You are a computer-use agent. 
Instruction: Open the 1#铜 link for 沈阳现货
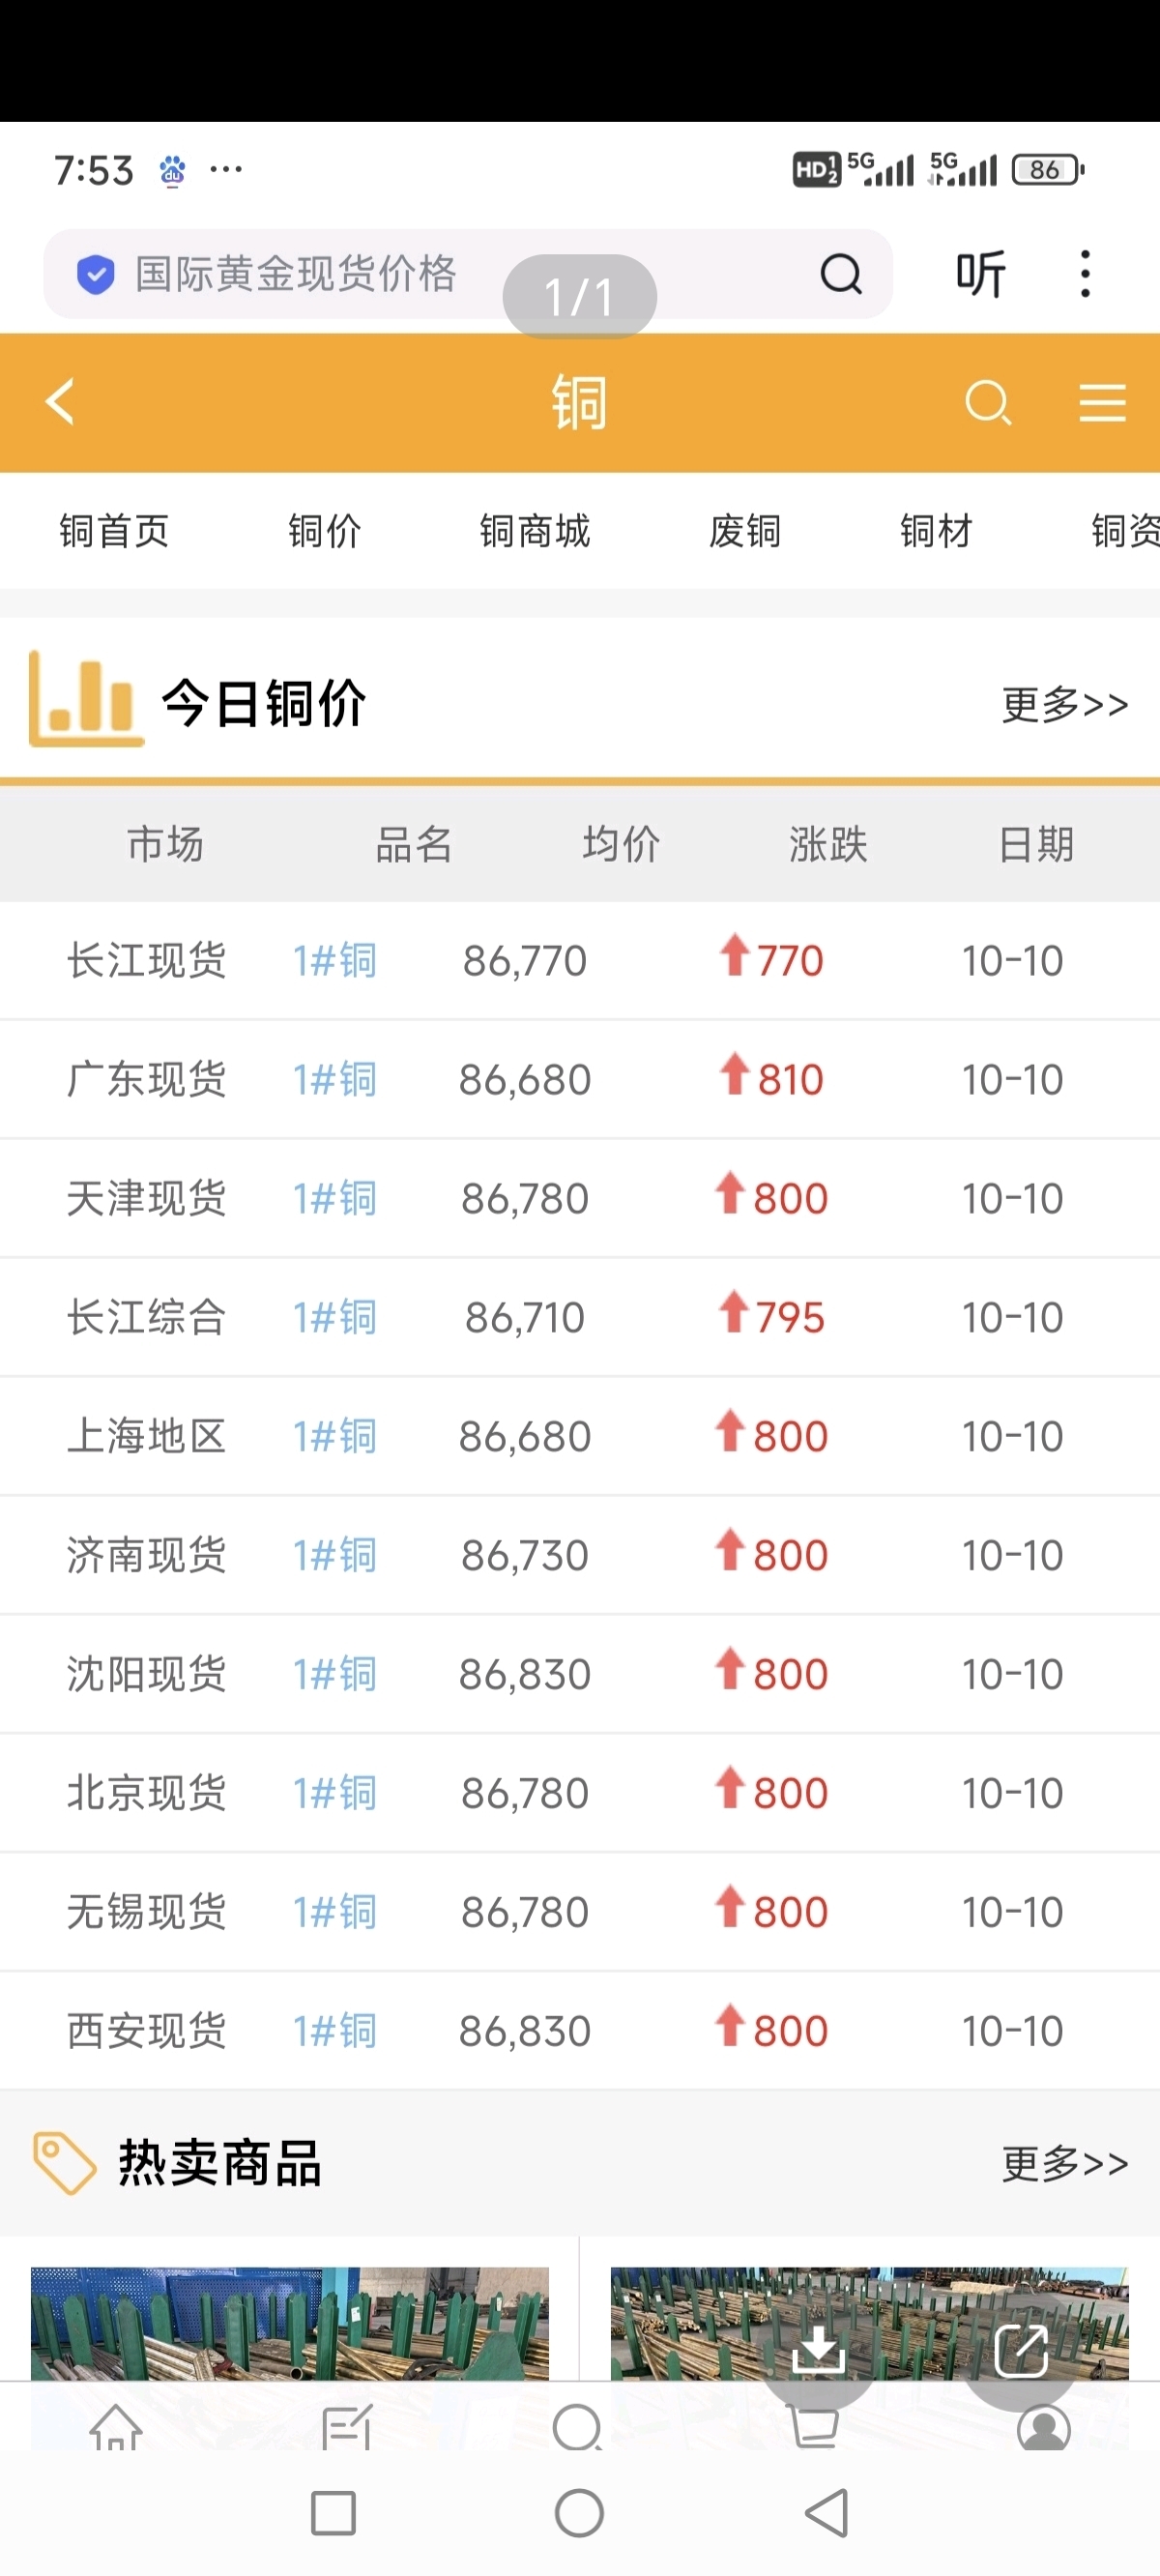coord(334,1674)
